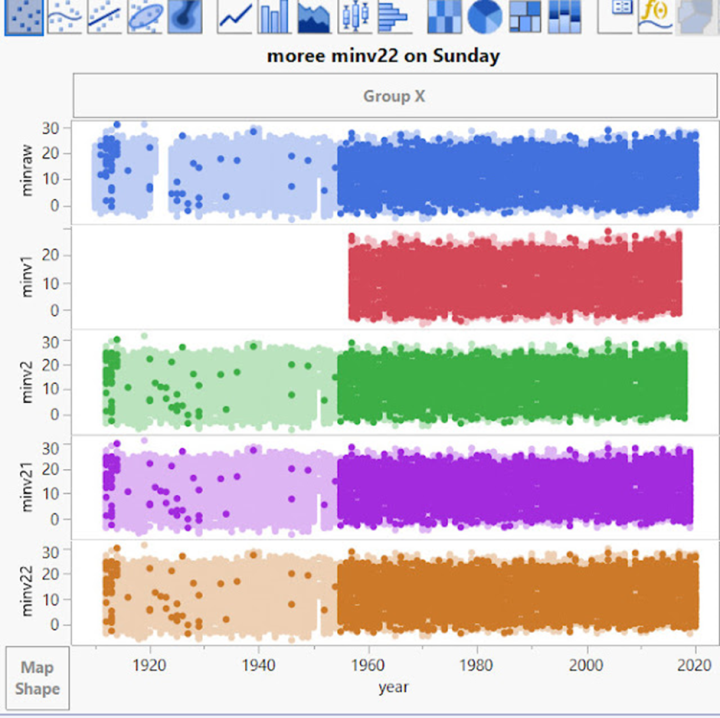Select the Contour element icon

(183, 15)
